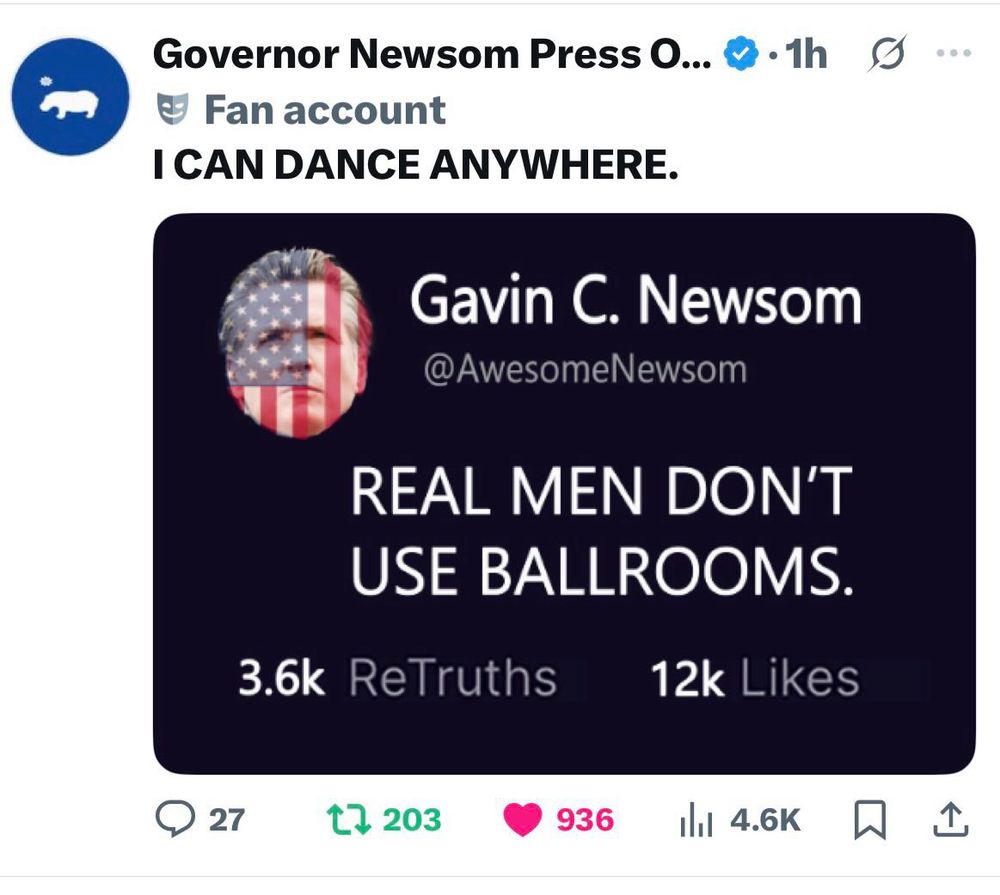This screenshot has height=895, width=1000.
Task: Toggle bookmark for this post
Action: pyautogui.click(x=870, y=820)
